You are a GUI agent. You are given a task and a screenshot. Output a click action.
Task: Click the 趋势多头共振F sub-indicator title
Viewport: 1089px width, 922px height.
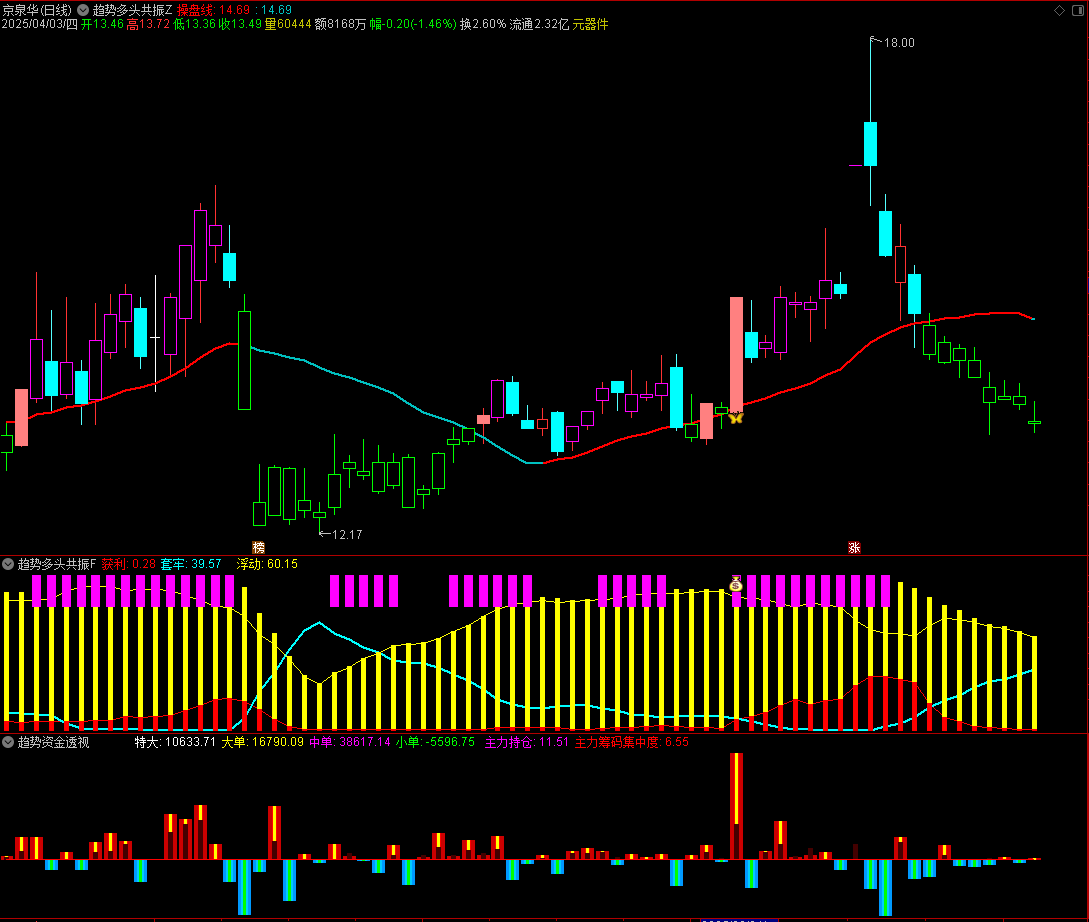(x=56, y=564)
